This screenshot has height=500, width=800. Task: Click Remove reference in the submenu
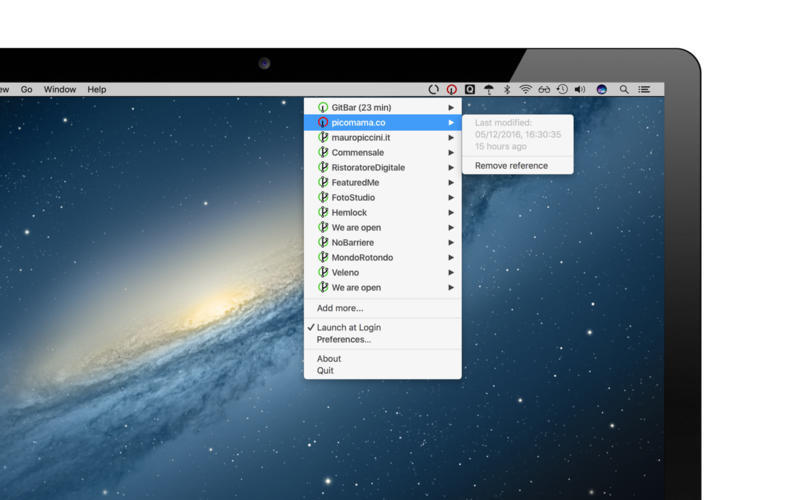(x=511, y=165)
